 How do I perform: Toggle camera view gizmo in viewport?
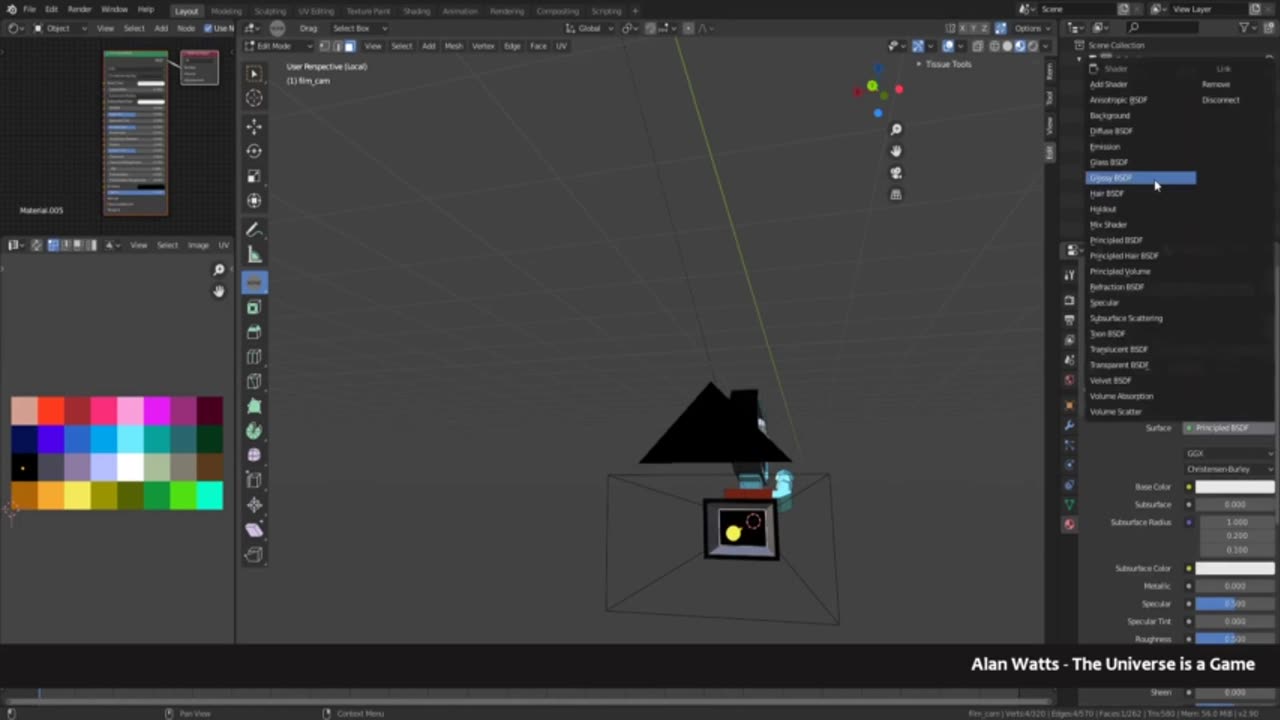click(896, 173)
